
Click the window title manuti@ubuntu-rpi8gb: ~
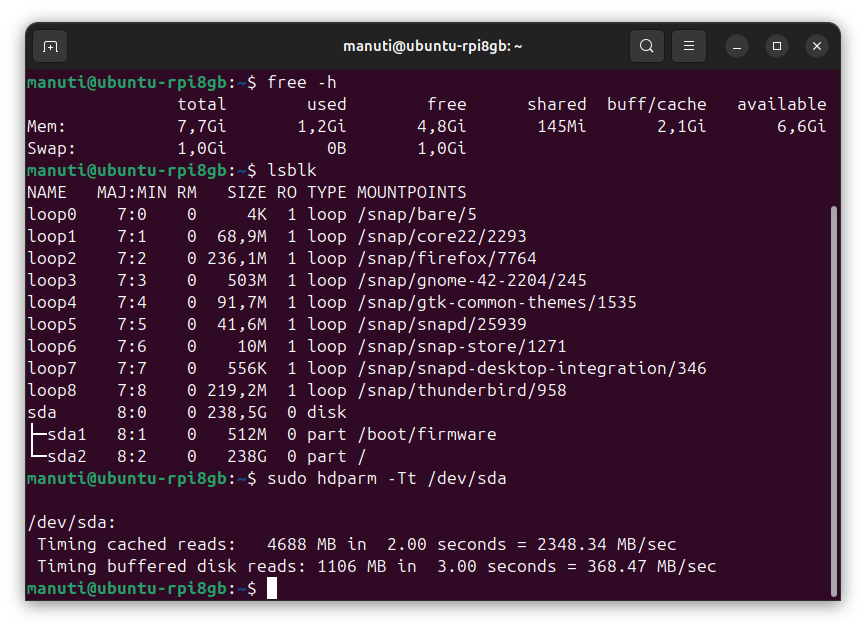click(x=432, y=46)
